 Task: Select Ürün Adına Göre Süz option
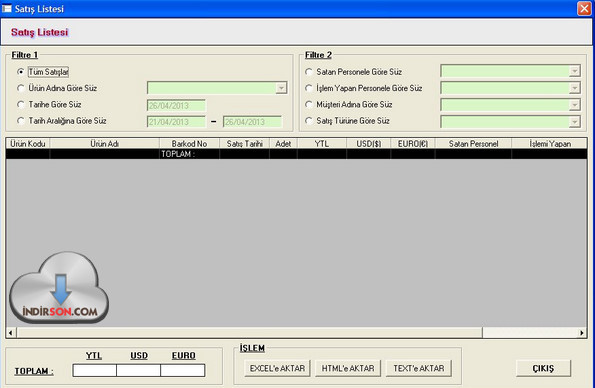click(x=21, y=88)
